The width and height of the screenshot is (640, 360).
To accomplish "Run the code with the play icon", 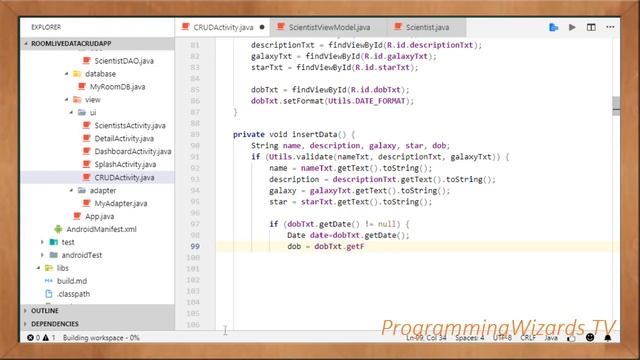I will pyautogui.click(x=572, y=27).
